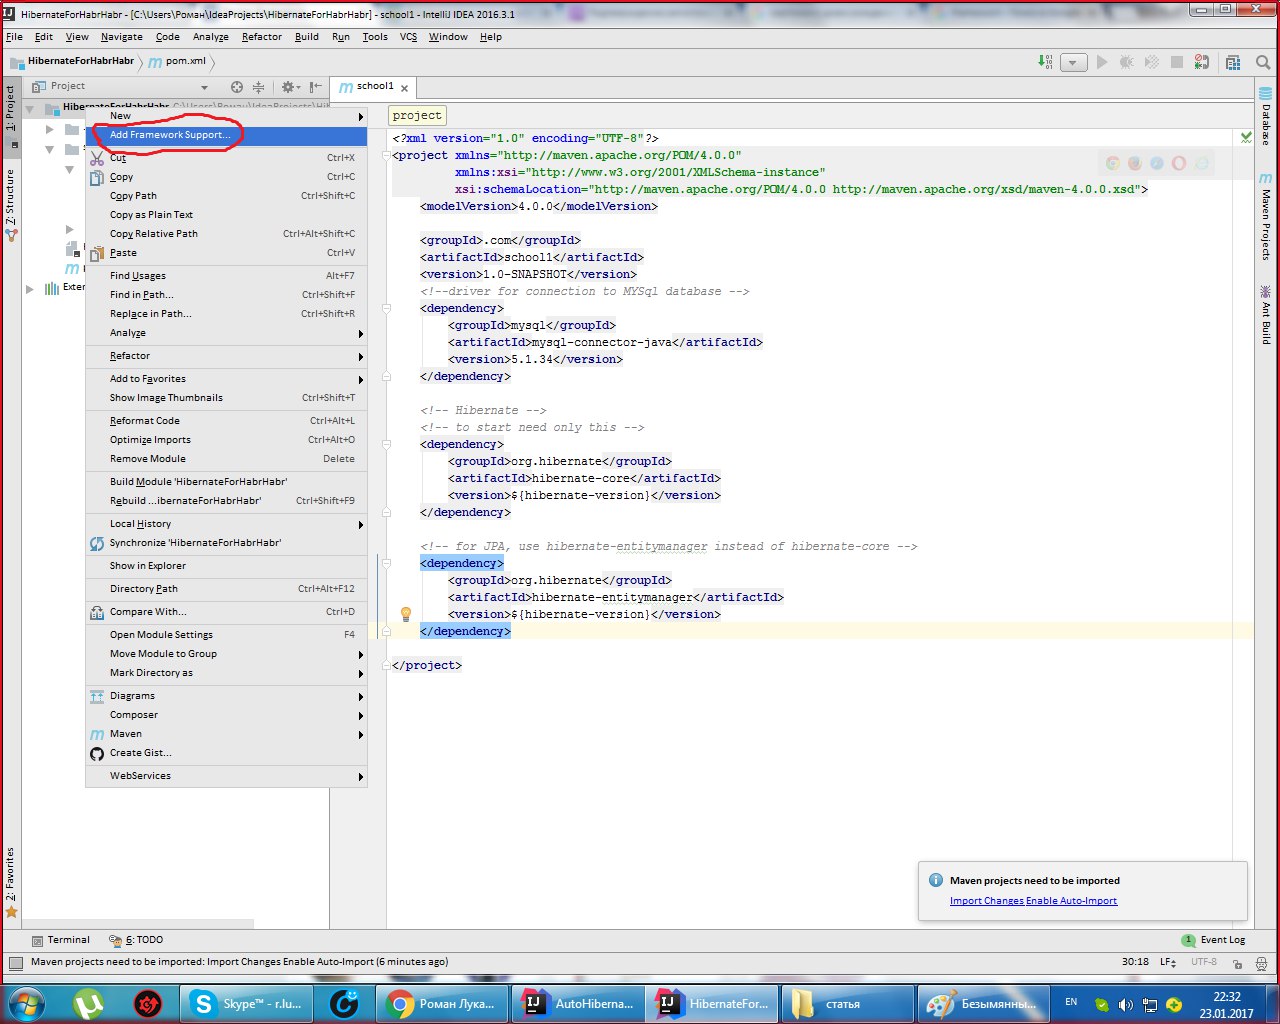Click the yellow intention lightbulb
Image resolution: width=1280 pixels, height=1024 pixels.
click(406, 614)
